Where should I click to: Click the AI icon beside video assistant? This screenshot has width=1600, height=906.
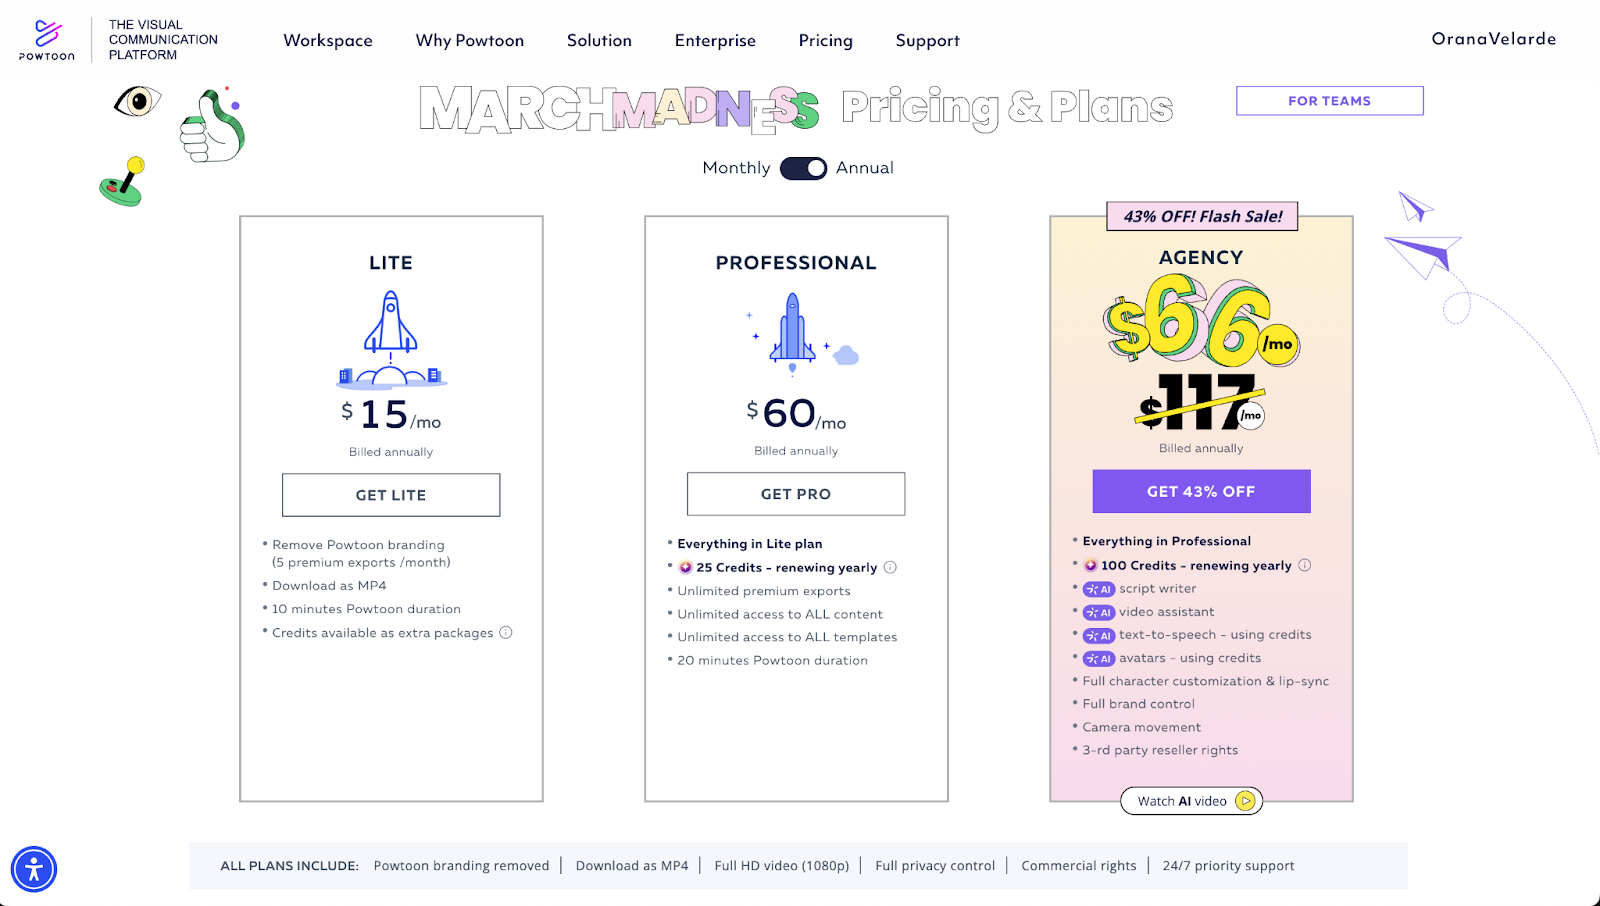[1099, 612]
